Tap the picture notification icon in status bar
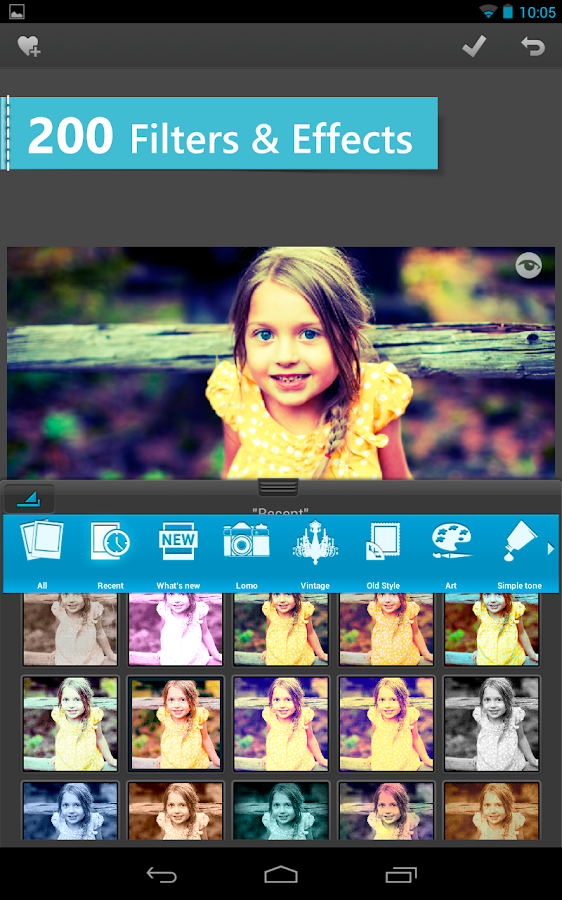 [17, 11]
